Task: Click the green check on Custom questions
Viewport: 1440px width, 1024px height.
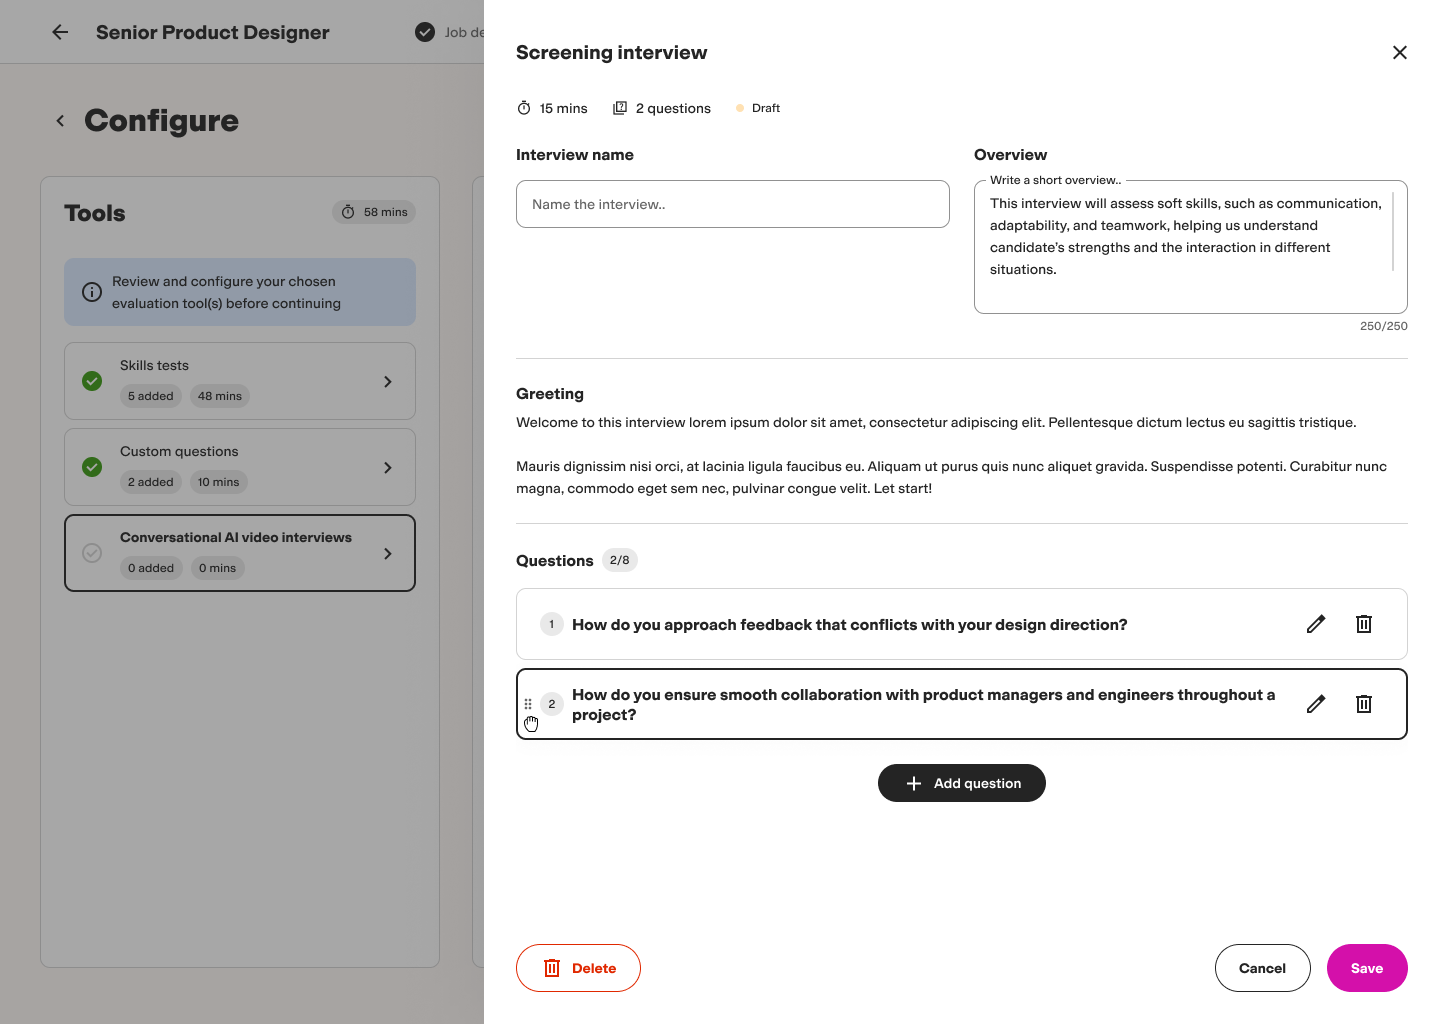Action: pos(92,467)
